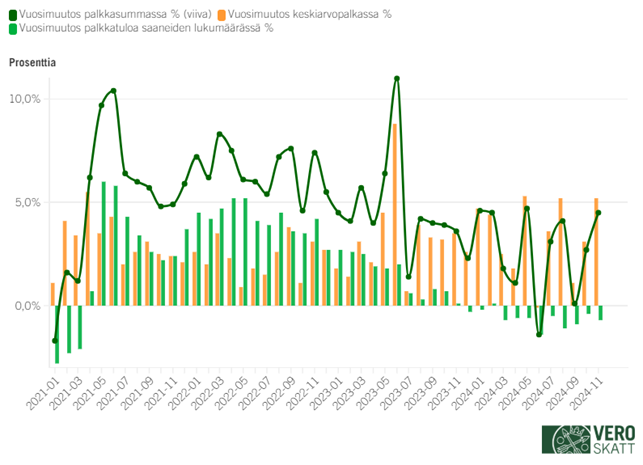Select the 5,0% y-axis label
Screen dimensions: 643x465
coord(27,202)
